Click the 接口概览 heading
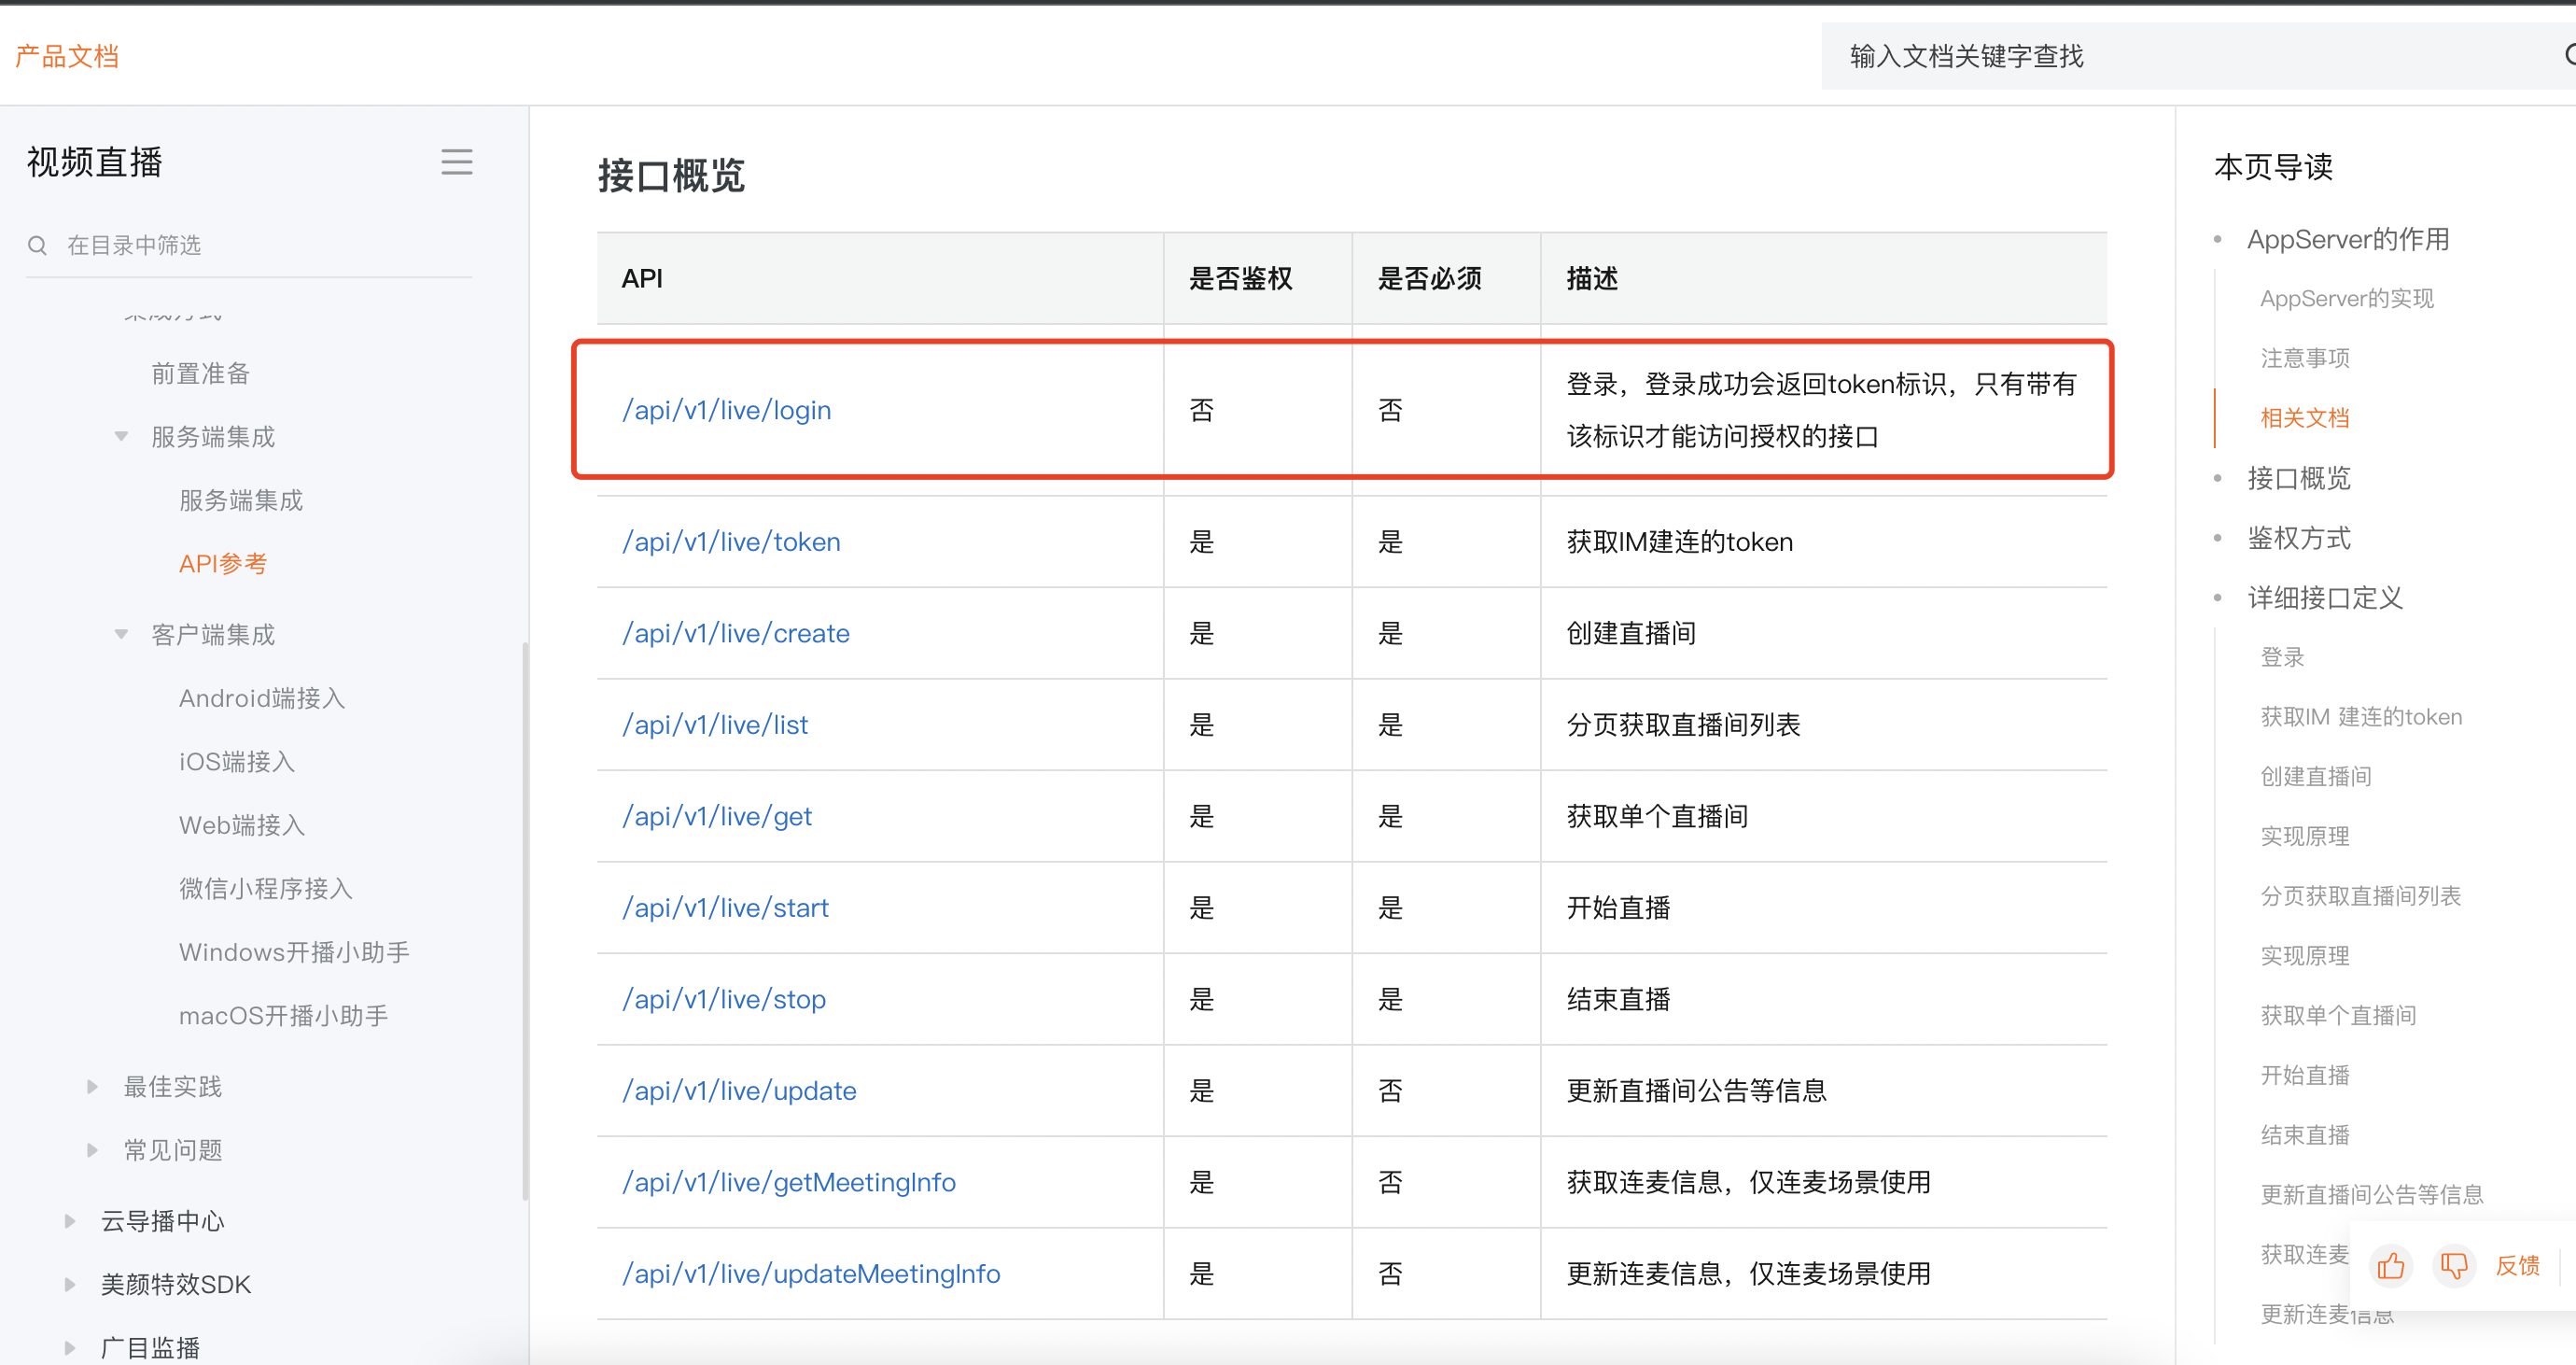Viewport: 2576px width, 1365px height. (671, 176)
